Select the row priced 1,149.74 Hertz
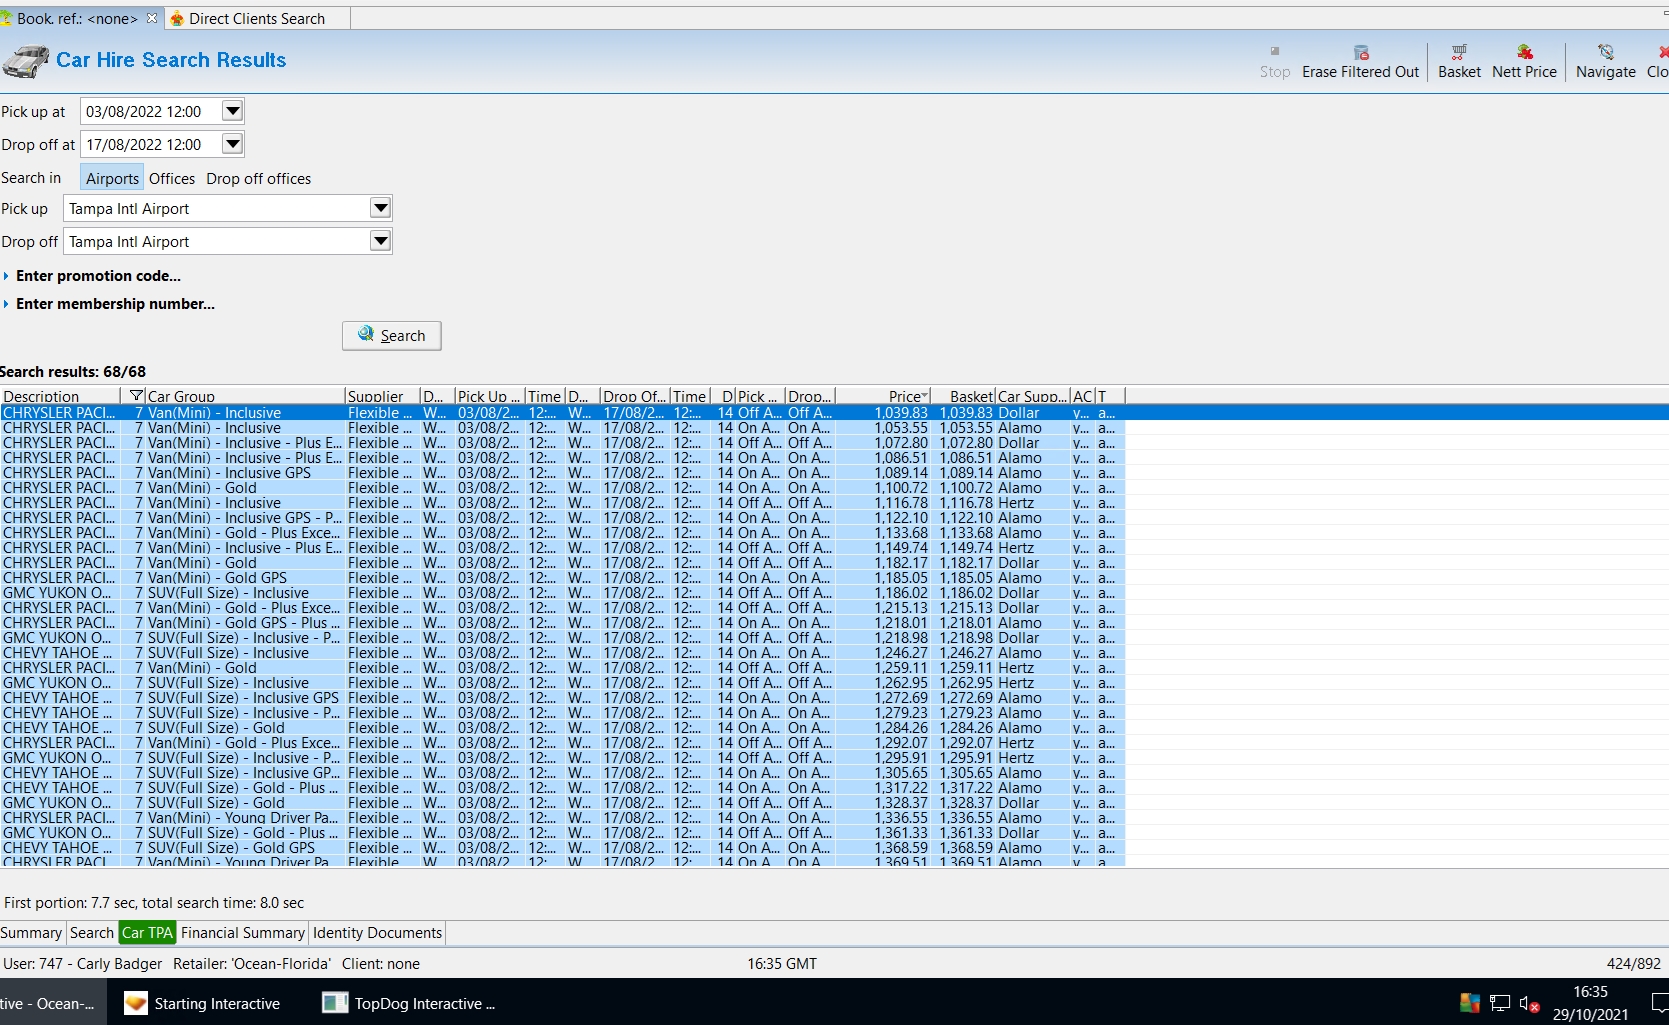The image size is (1669, 1025). click(562, 548)
